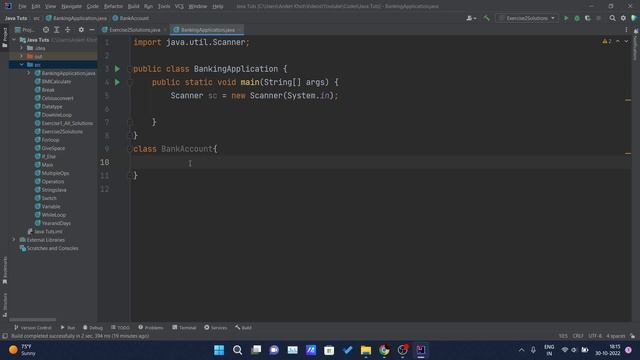This screenshot has height=360, width=640.
Task: Start debugging with the green bug icon
Action: coord(577,18)
